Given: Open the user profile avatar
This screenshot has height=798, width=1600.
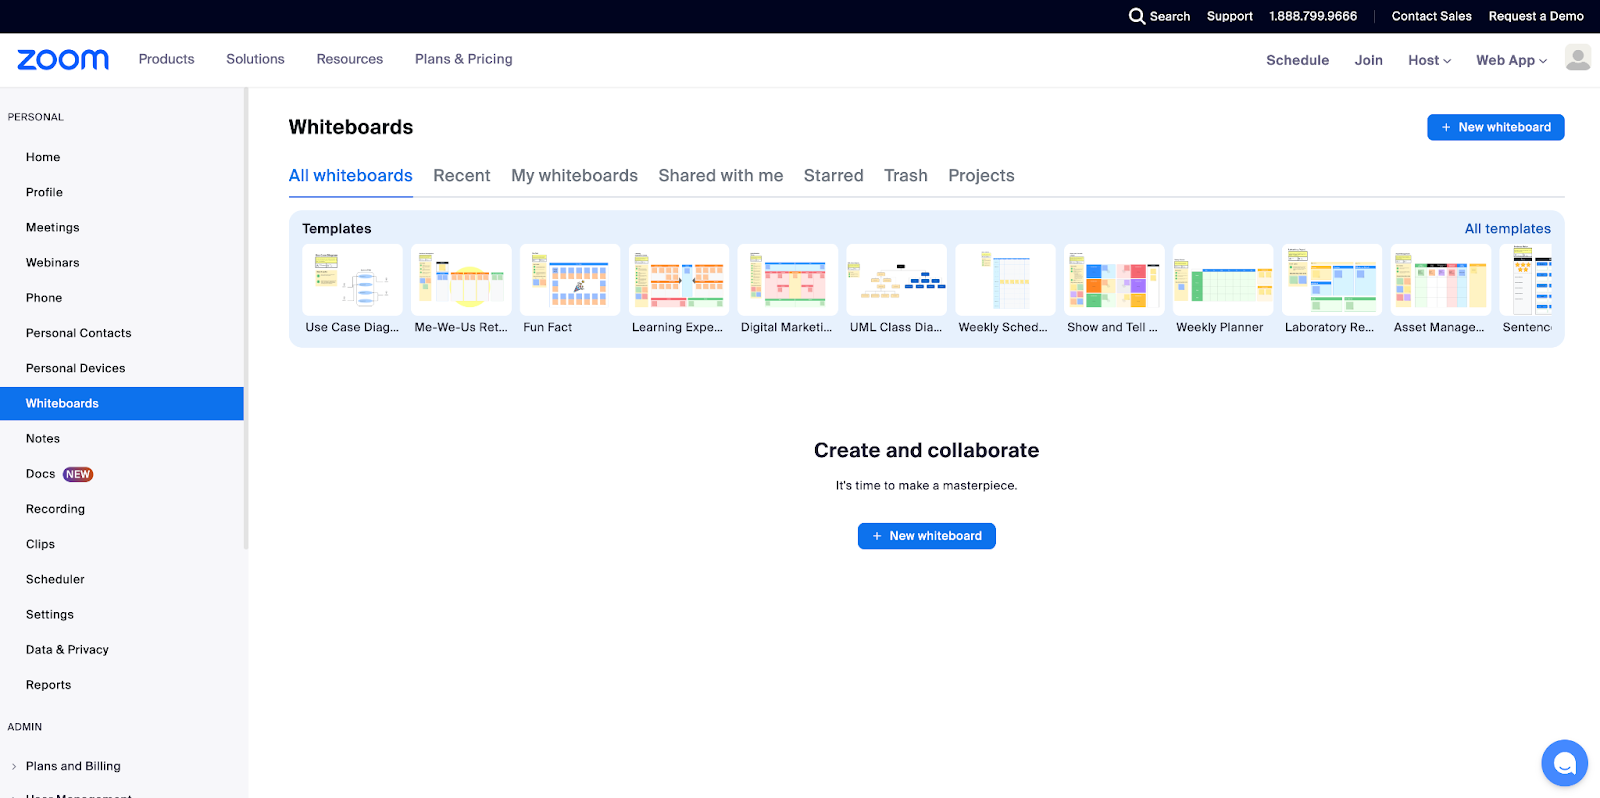Looking at the screenshot, I should (1578, 58).
